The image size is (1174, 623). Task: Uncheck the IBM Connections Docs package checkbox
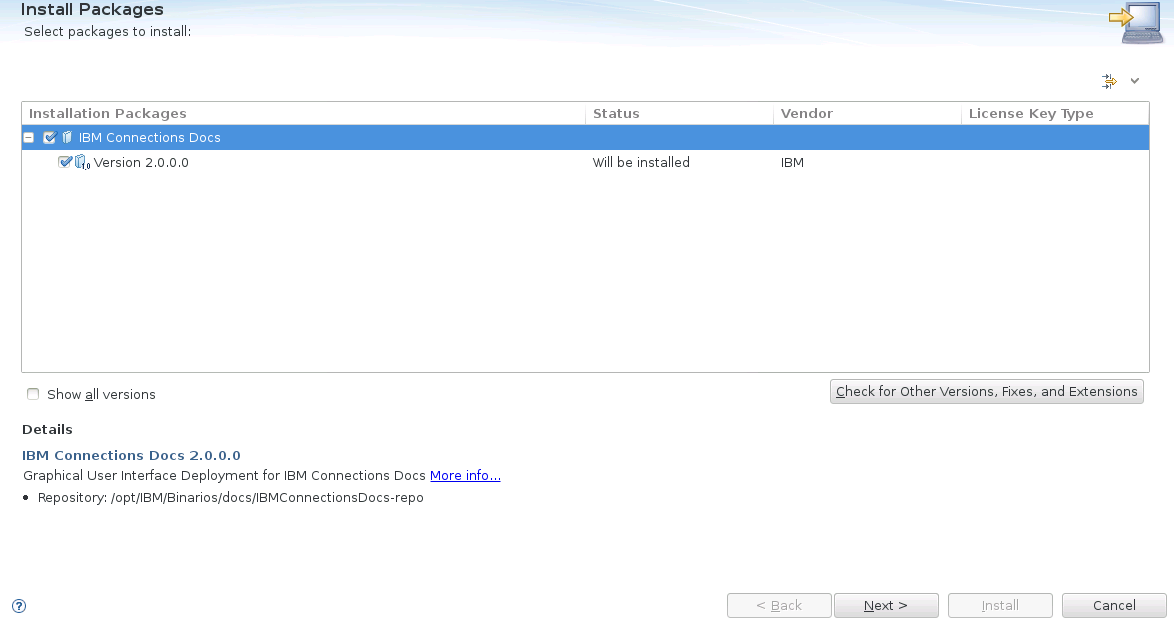coord(50,138)
